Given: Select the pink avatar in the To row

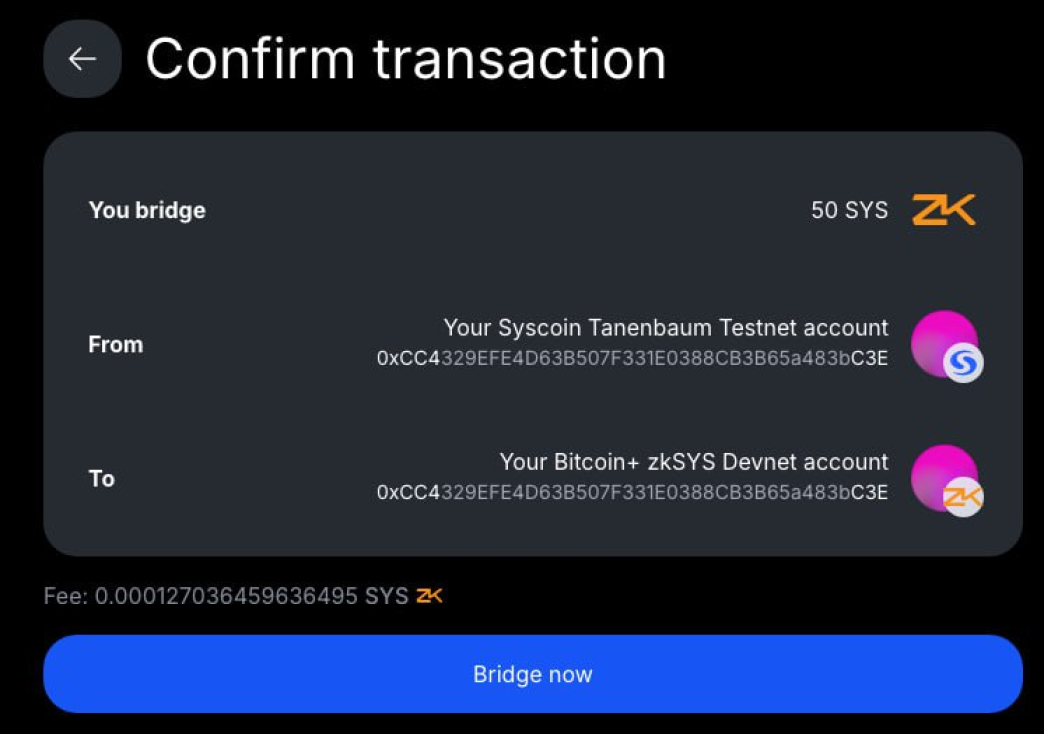Looking at the screenshot, I should point(939,472).
